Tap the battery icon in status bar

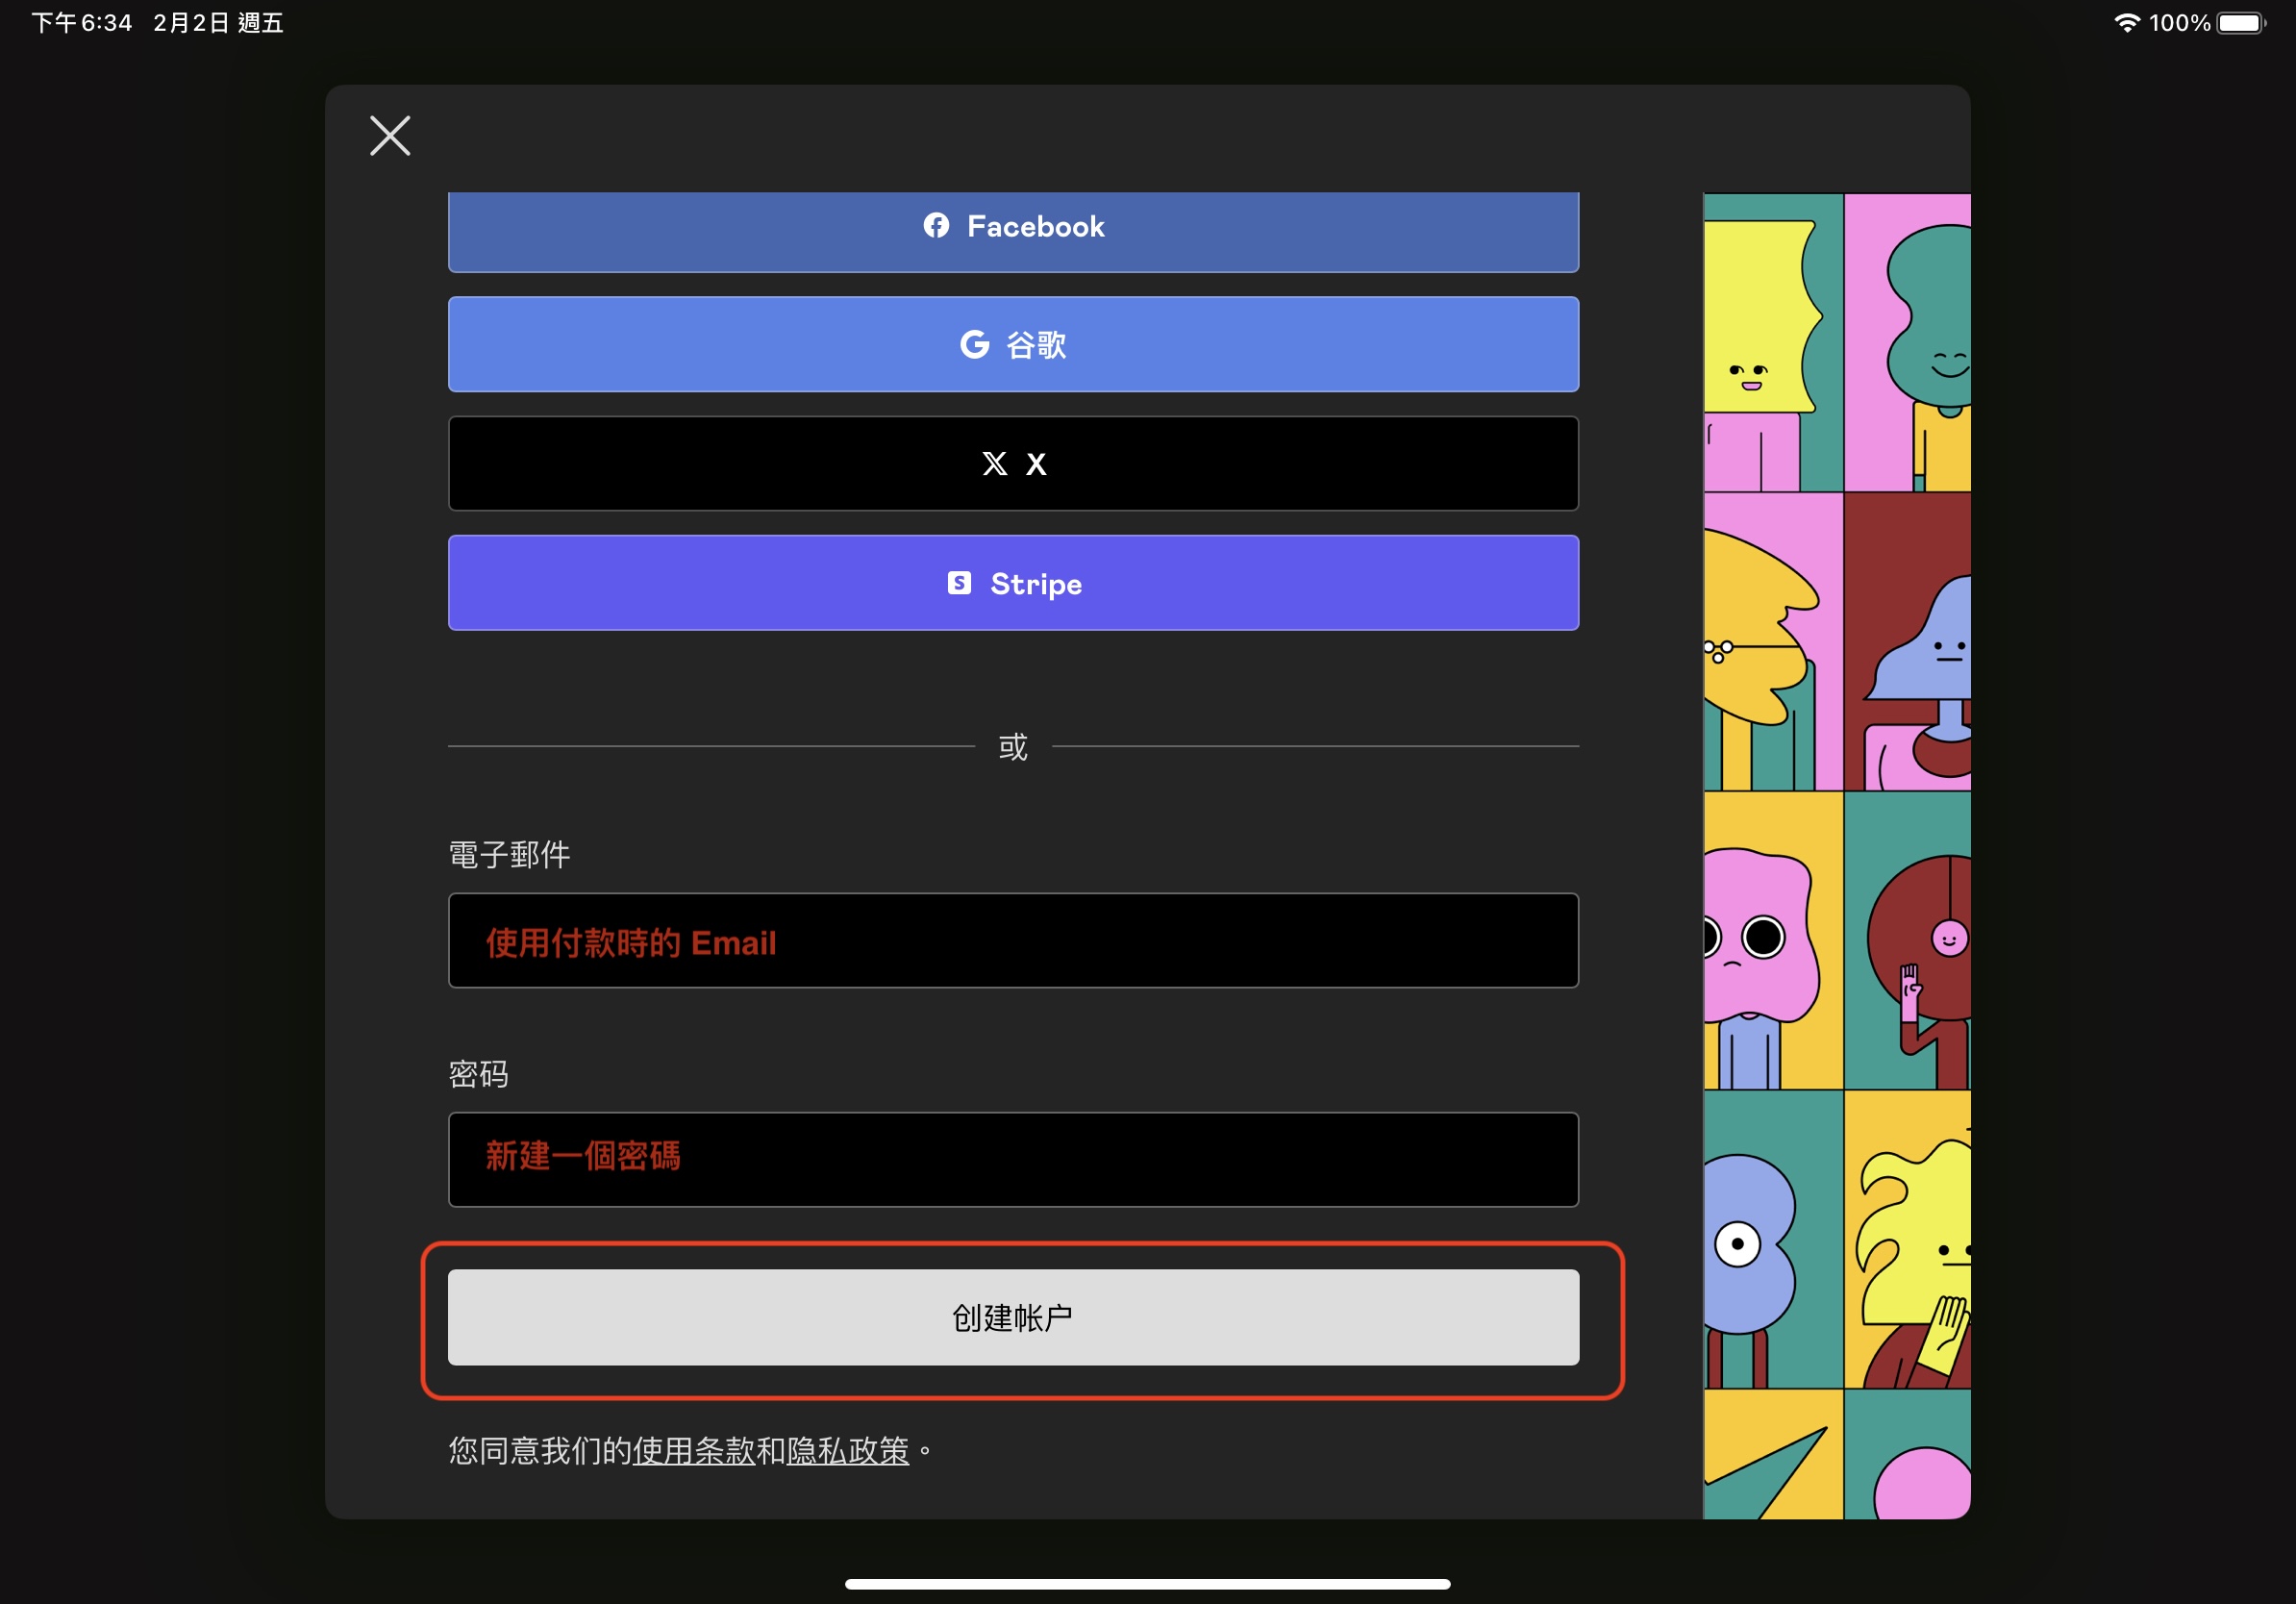click(x=2240, y=23)
